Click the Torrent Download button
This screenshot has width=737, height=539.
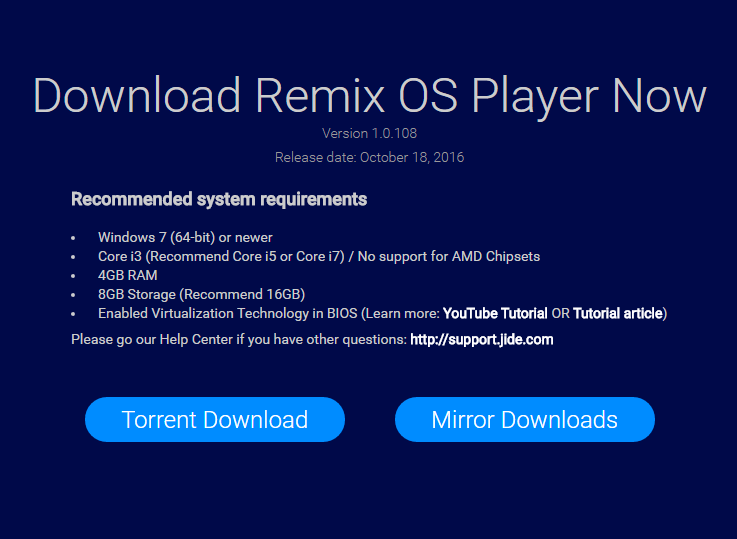pos(215,419)
